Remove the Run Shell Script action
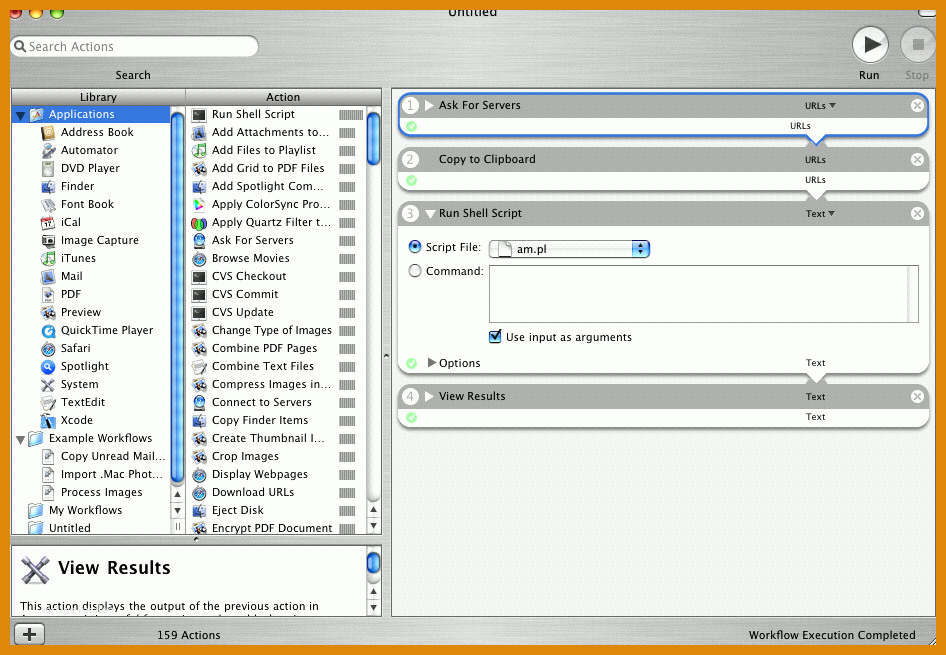 click(917, 214)
